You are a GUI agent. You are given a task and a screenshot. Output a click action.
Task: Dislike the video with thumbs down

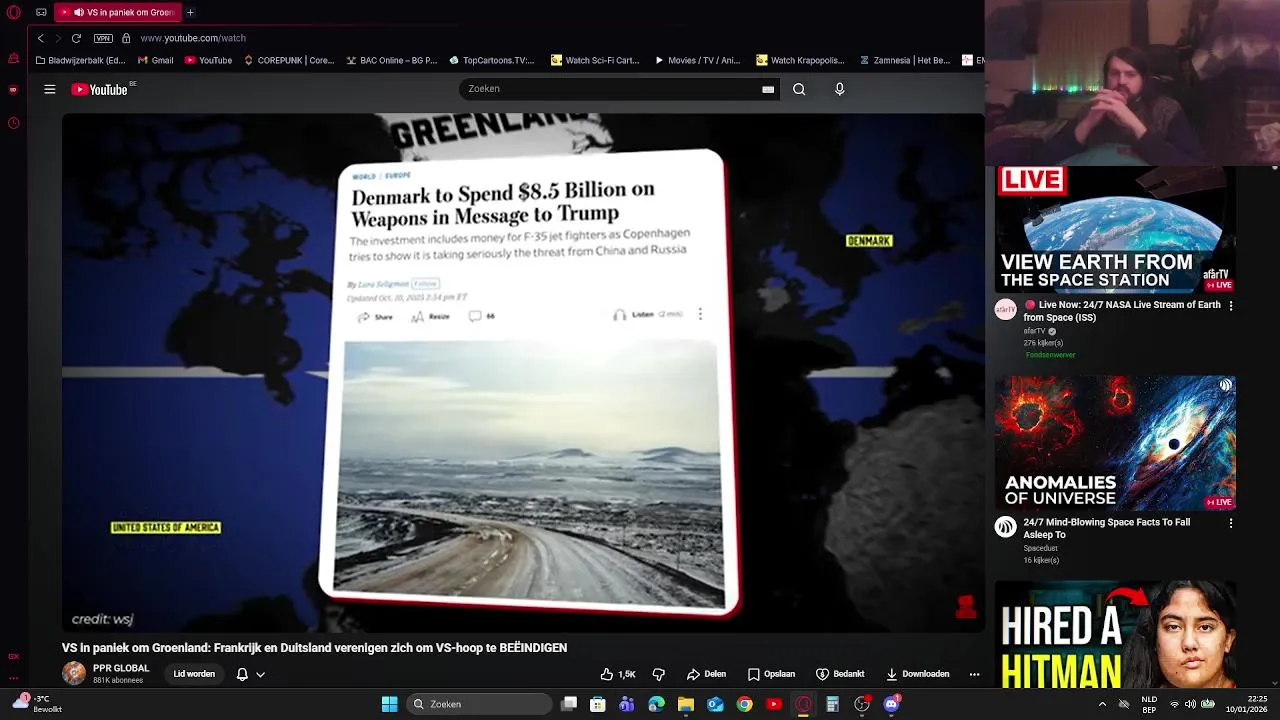click(x=658, y=674)
